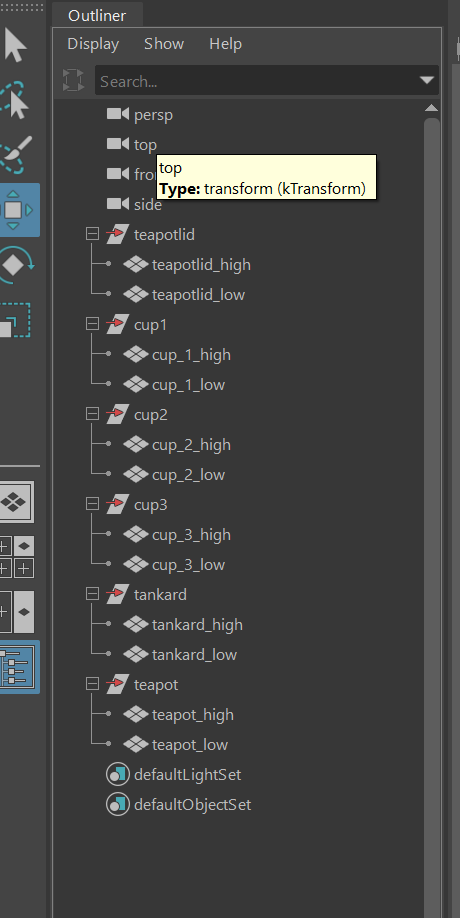This screenshot has height=918, width=460.
Task: Click the persp camera icon
Action: click(118, 114)
